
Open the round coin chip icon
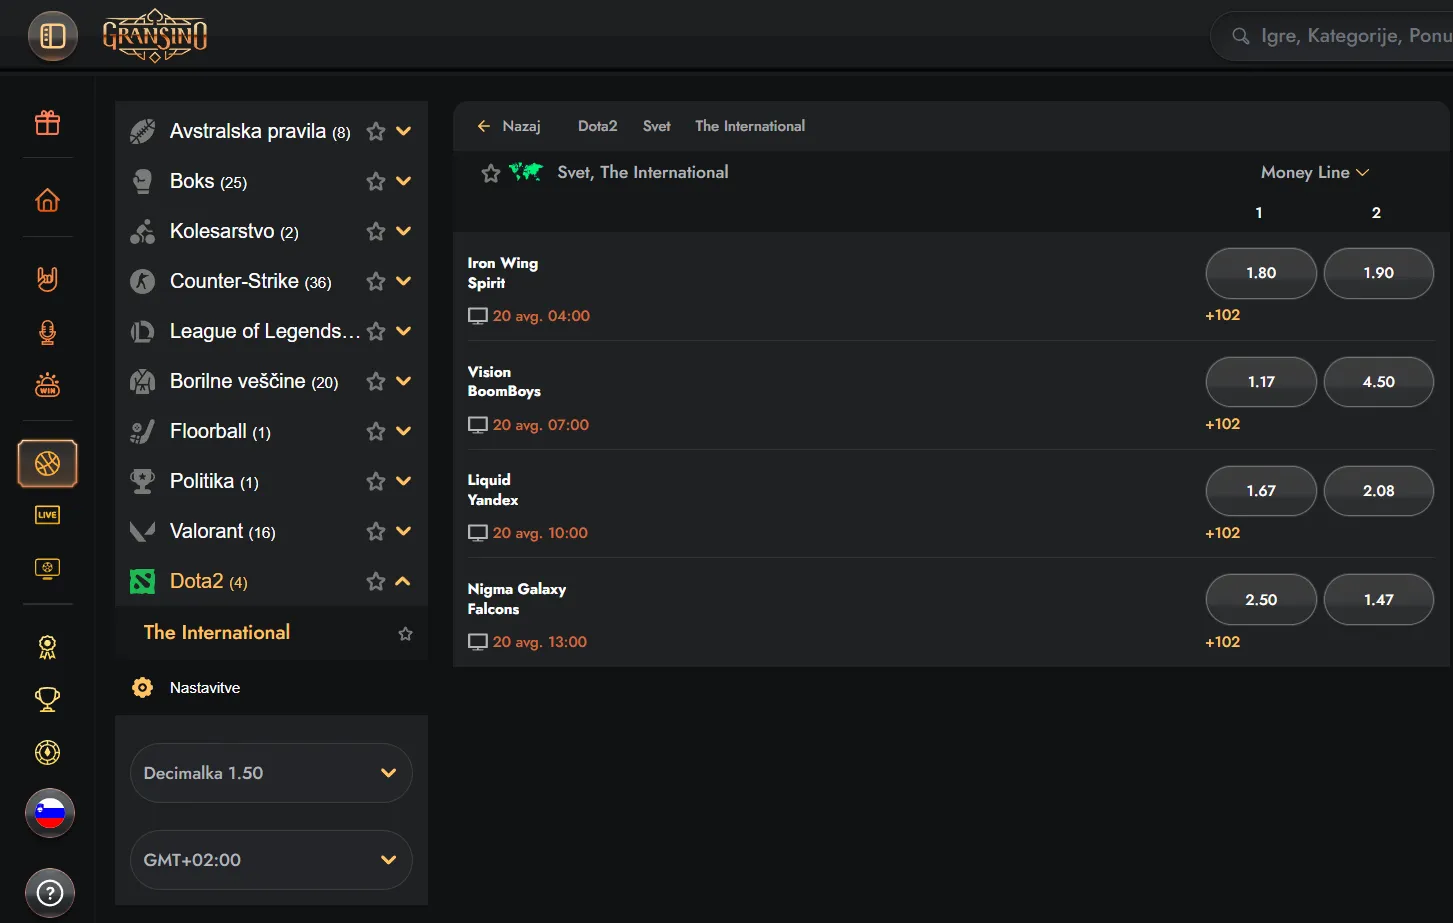(x=47, y=752)
